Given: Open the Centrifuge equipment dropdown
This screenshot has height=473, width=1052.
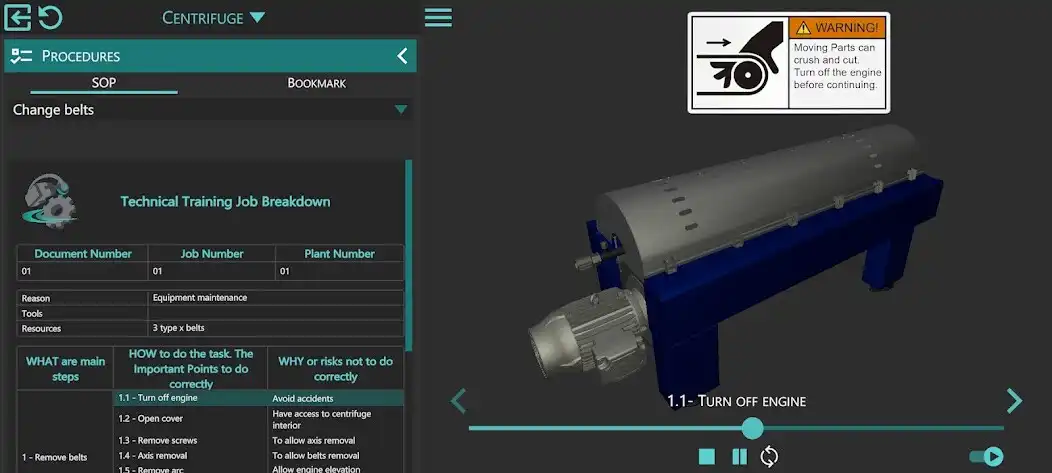Looking at the screenshot, I should pos(214,17).
